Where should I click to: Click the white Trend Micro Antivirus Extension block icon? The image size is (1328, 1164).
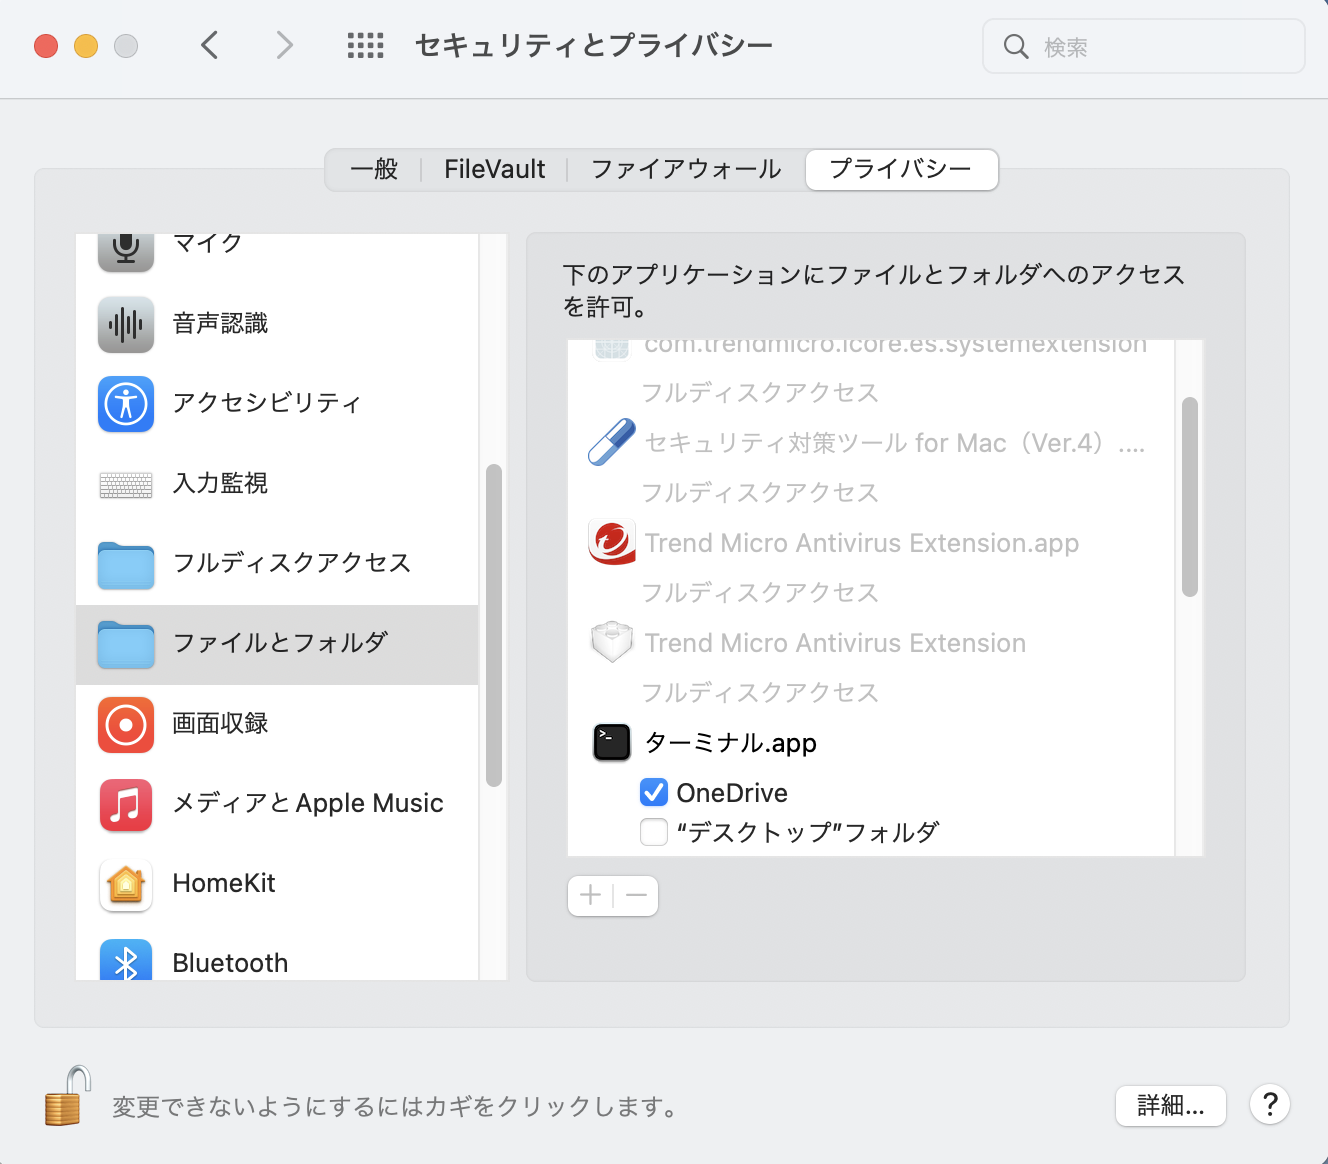pos(612,643)
